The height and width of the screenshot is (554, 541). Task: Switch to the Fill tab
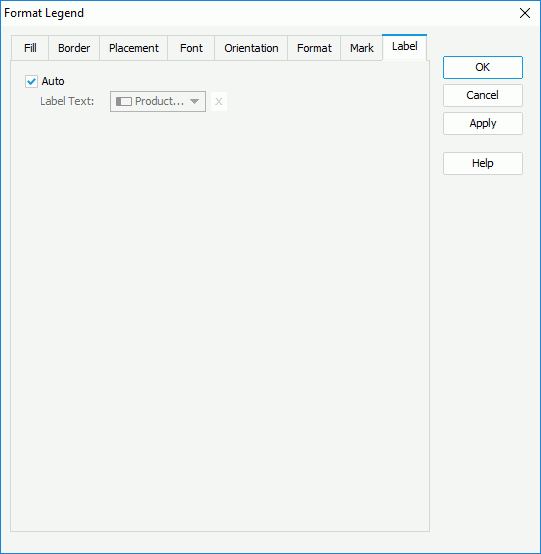tap(30, 48)
